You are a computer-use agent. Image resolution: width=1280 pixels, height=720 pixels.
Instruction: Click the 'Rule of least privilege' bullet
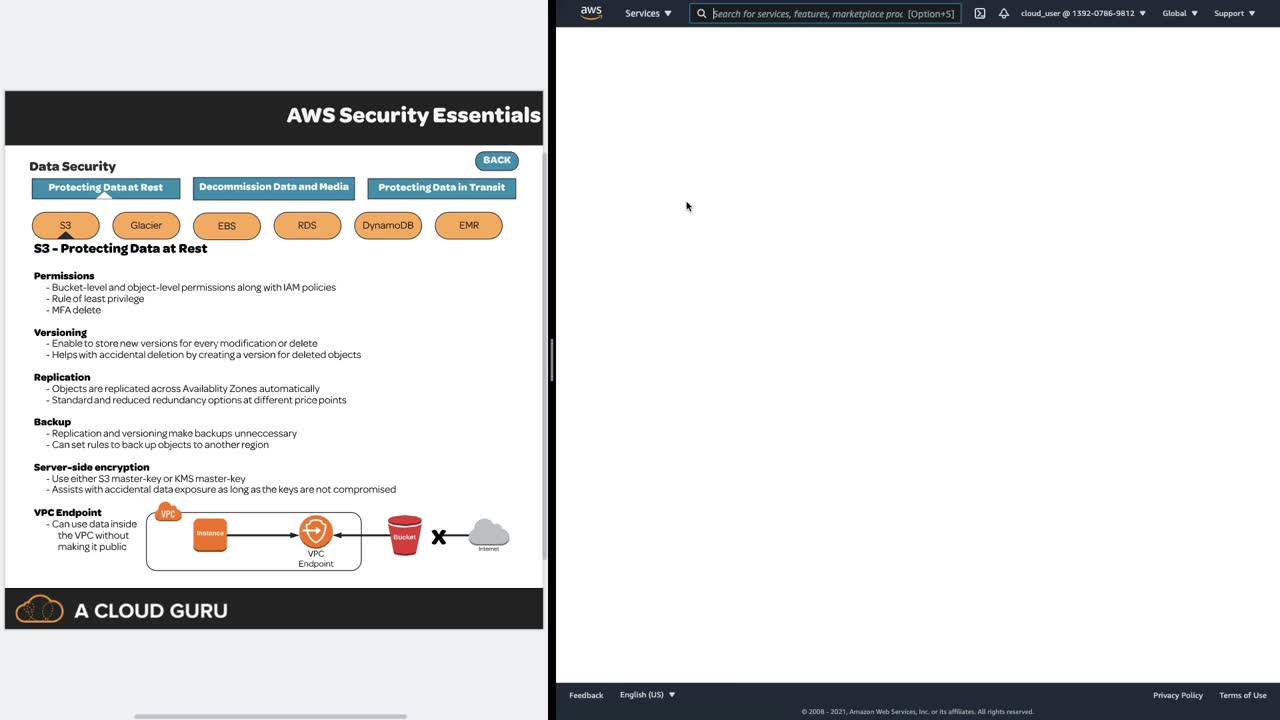pyautogui.click(x=98, y=299)
